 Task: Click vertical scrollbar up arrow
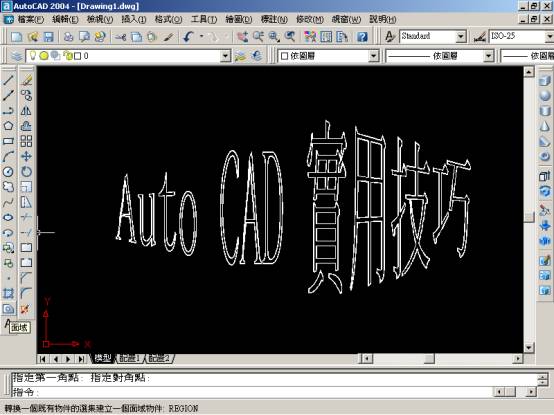pos(529,72)
